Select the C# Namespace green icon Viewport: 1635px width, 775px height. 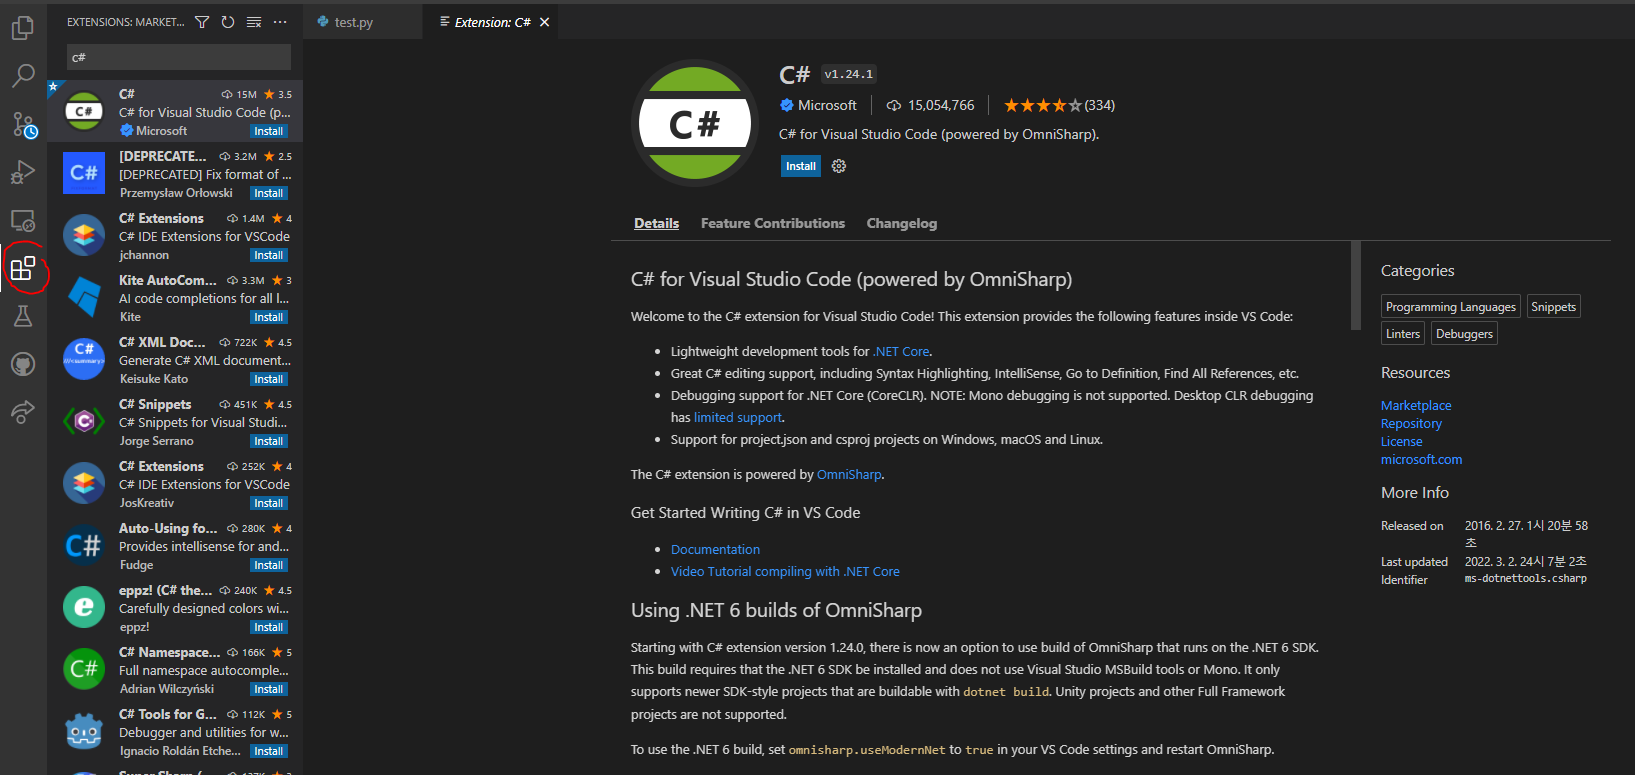click(84, 669)
